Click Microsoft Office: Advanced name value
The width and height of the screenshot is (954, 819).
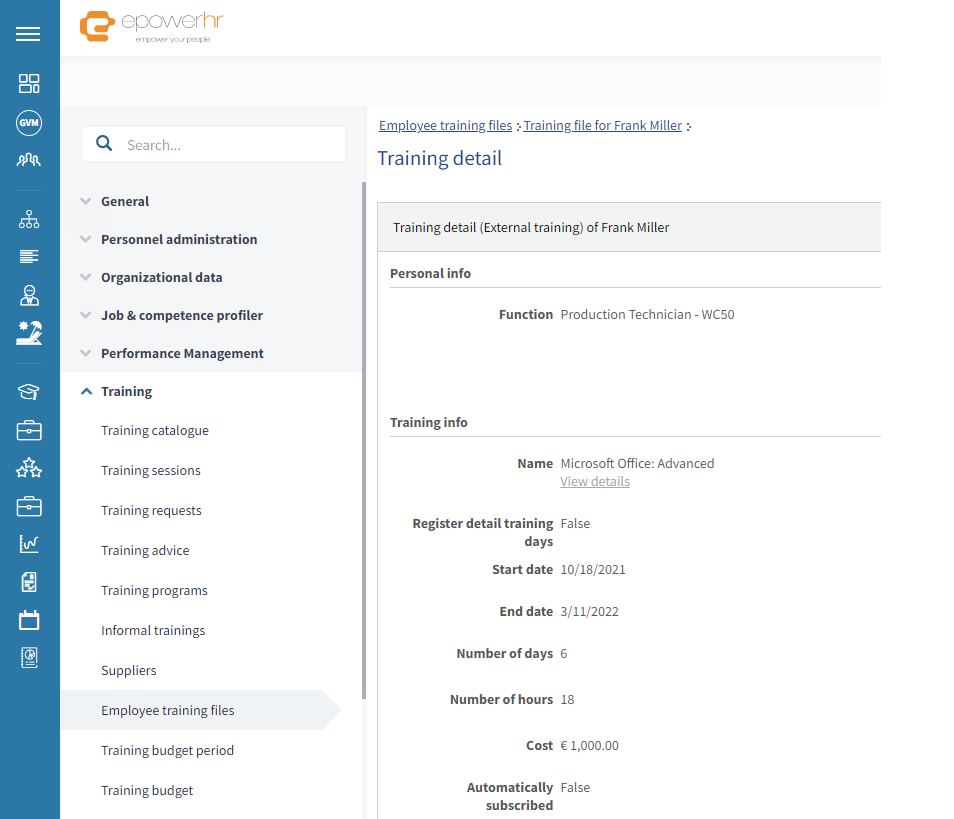637,464
